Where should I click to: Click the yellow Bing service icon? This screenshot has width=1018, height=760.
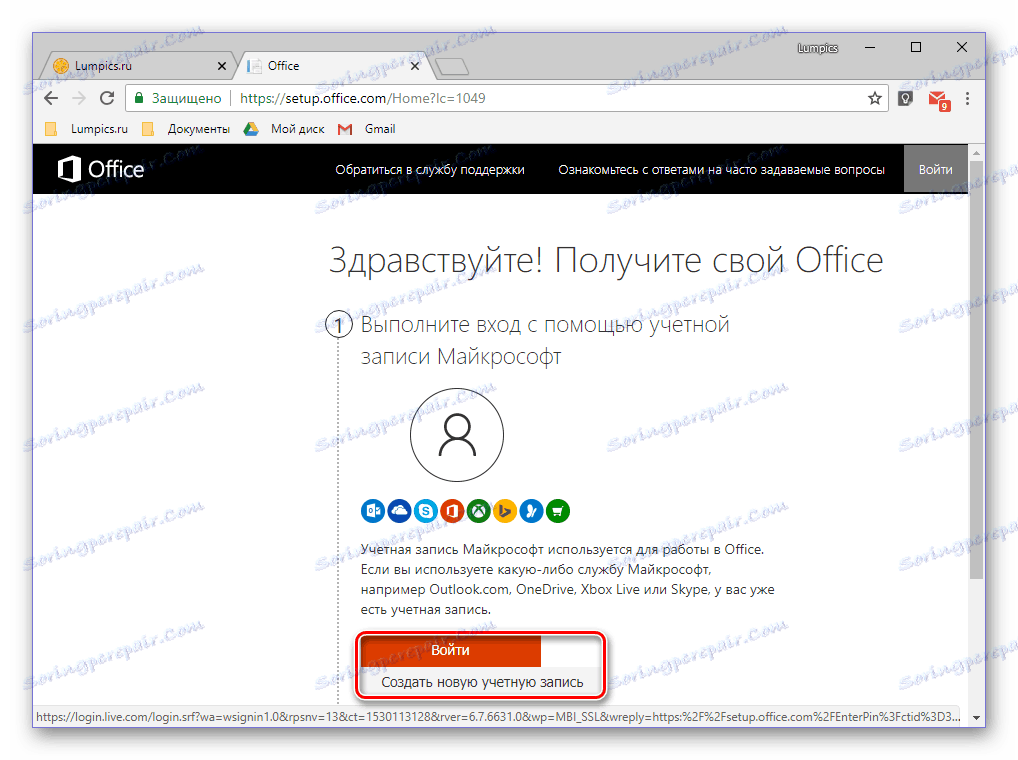point(504,511)
